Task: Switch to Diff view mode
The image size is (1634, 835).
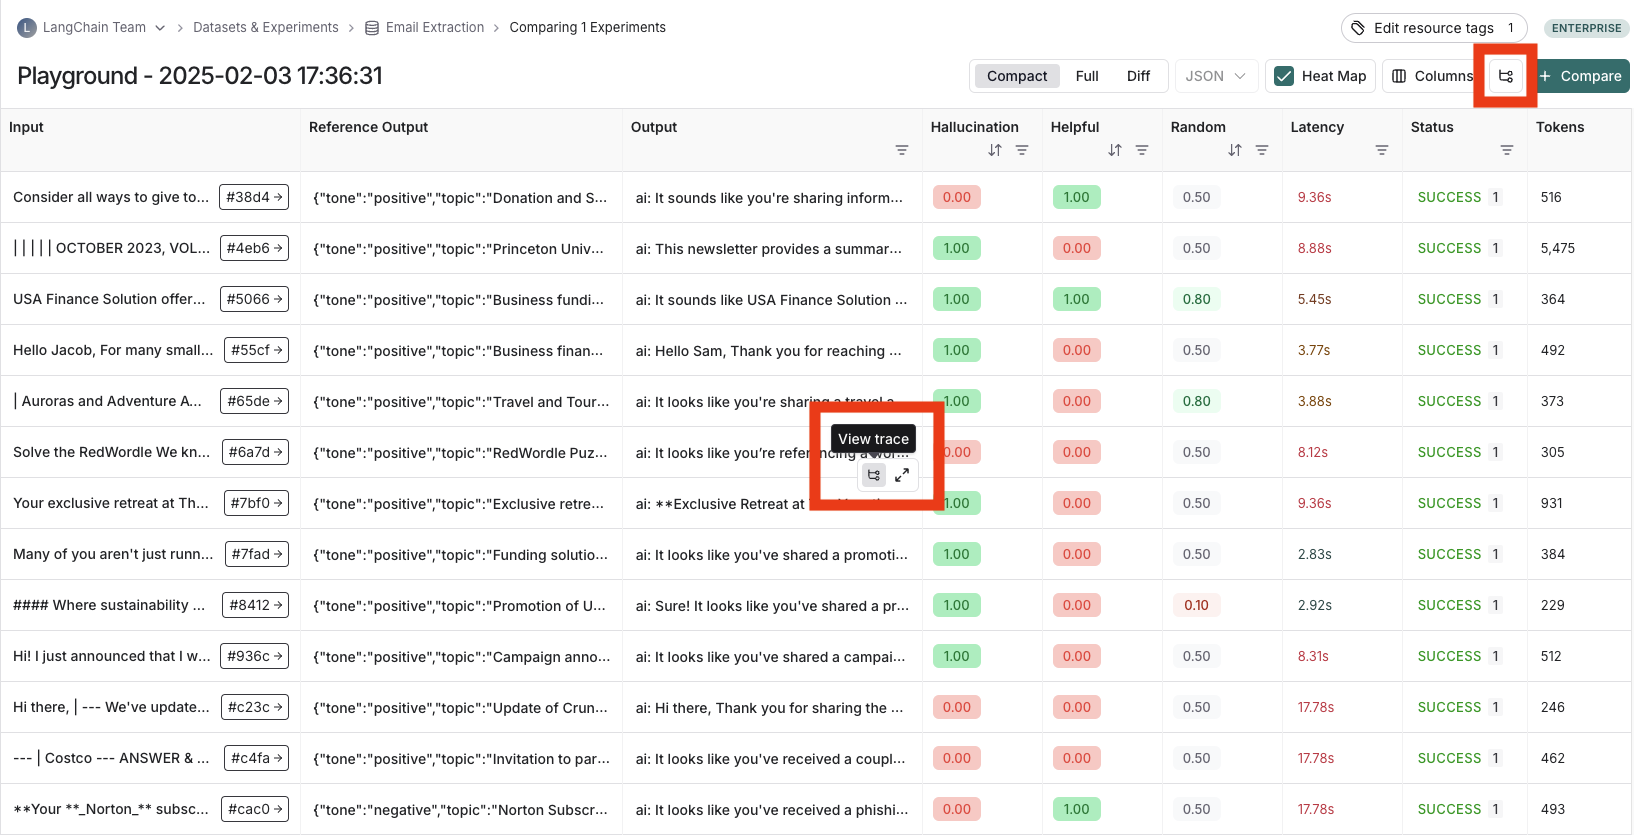Action: pyautogui.click(x=1138, y=76)
